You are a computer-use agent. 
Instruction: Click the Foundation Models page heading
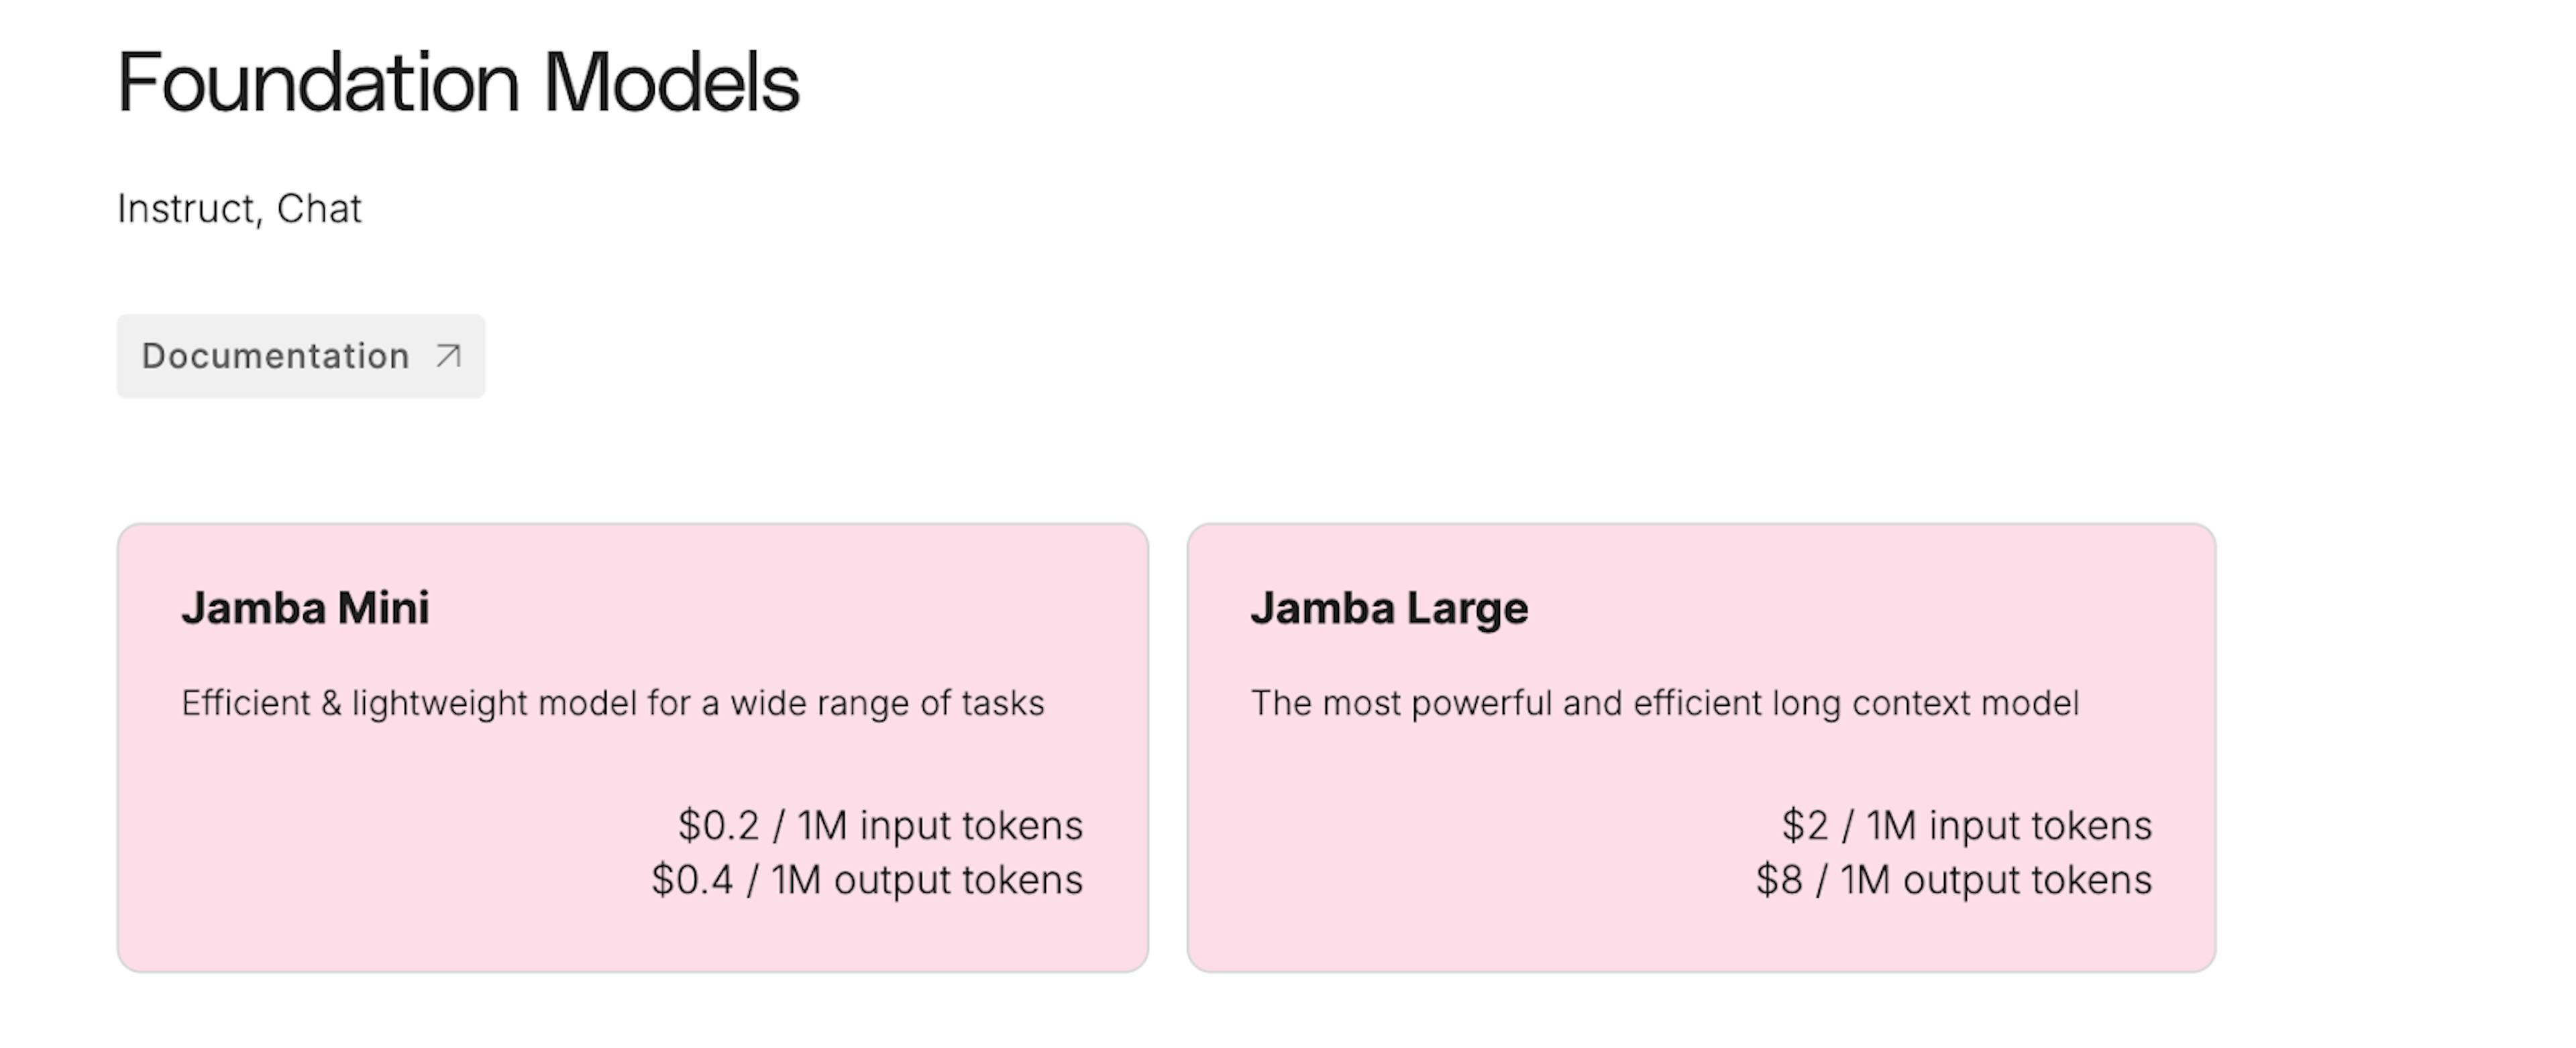(459, 82)
